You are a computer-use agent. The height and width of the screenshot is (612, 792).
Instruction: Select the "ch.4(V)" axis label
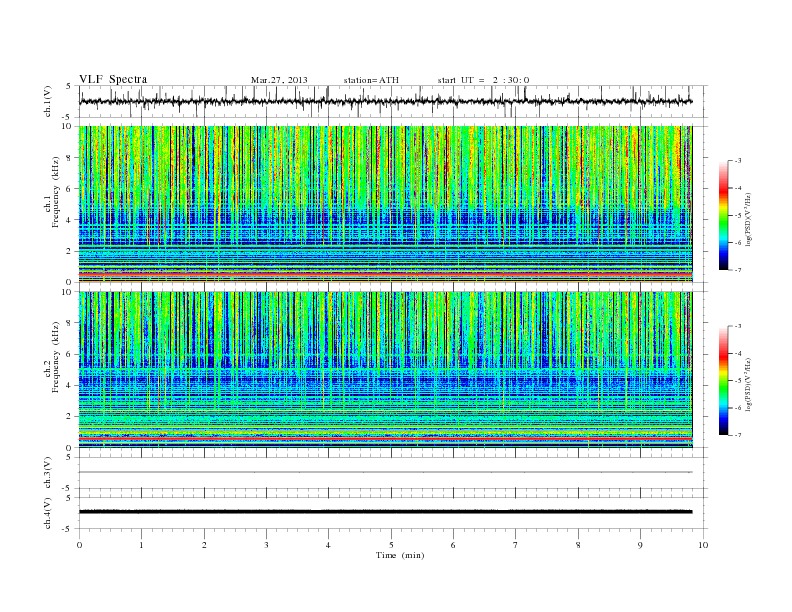point(48,513)
